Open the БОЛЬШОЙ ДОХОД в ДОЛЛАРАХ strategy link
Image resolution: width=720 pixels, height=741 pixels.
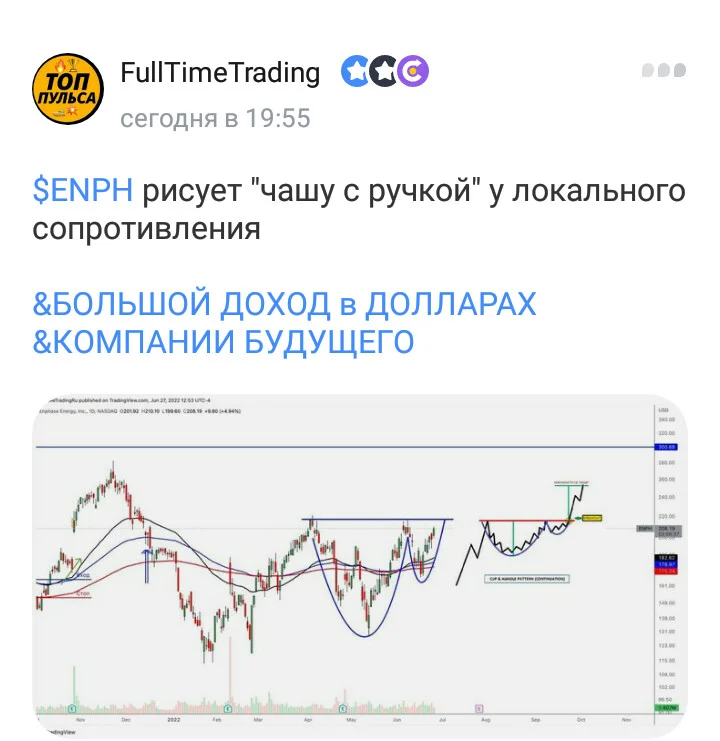tap(284, 303)
